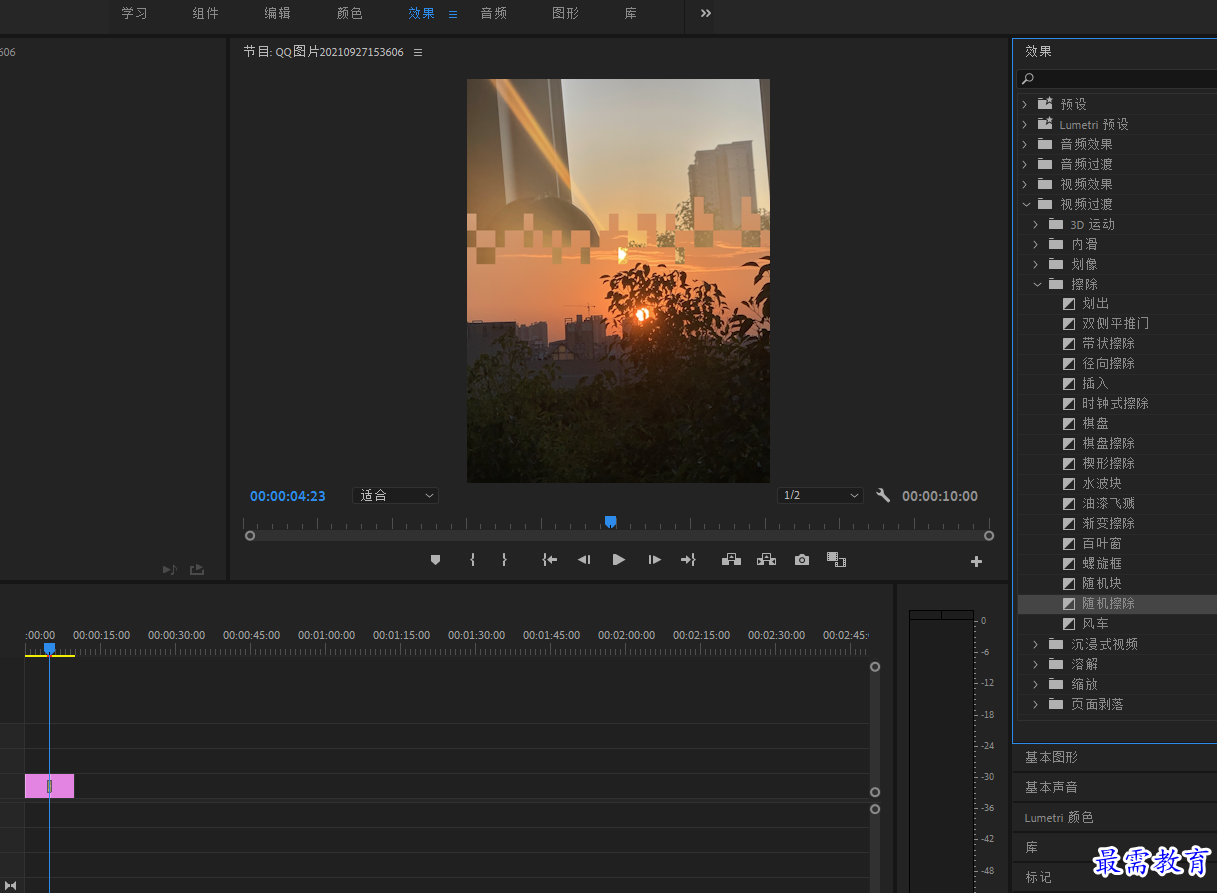Mark Out point with closing brace icon
1217x893 pixels.
(x=504, y=560)
